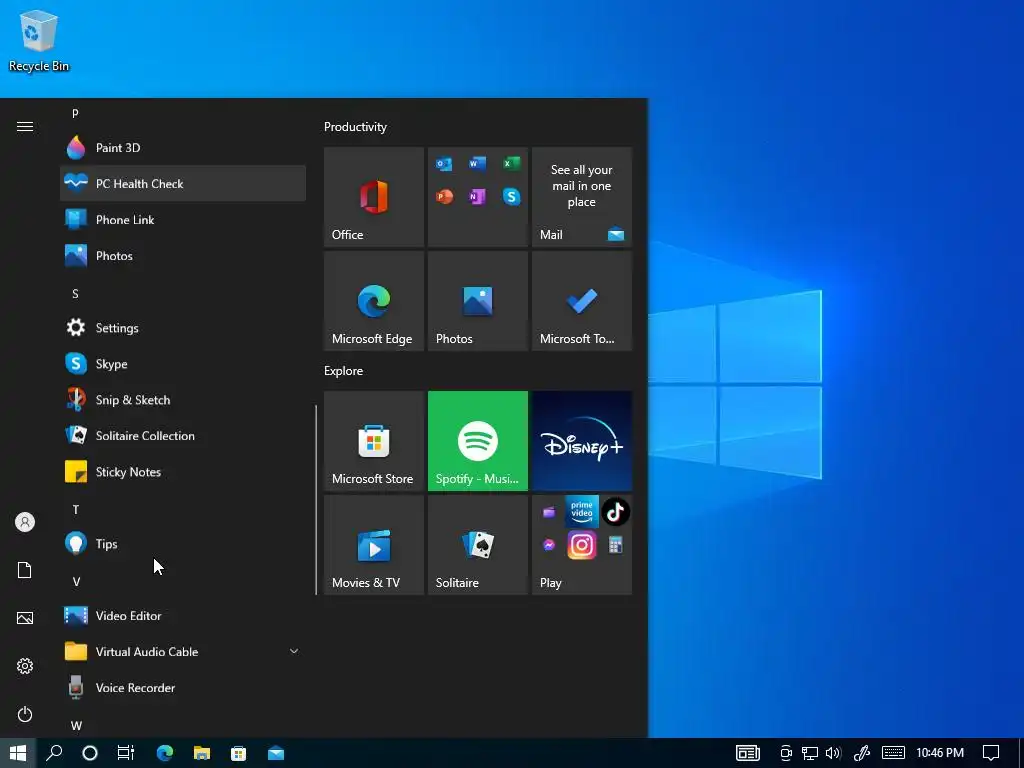
Task: Click the Explore group title
Action: click(344, 370)
